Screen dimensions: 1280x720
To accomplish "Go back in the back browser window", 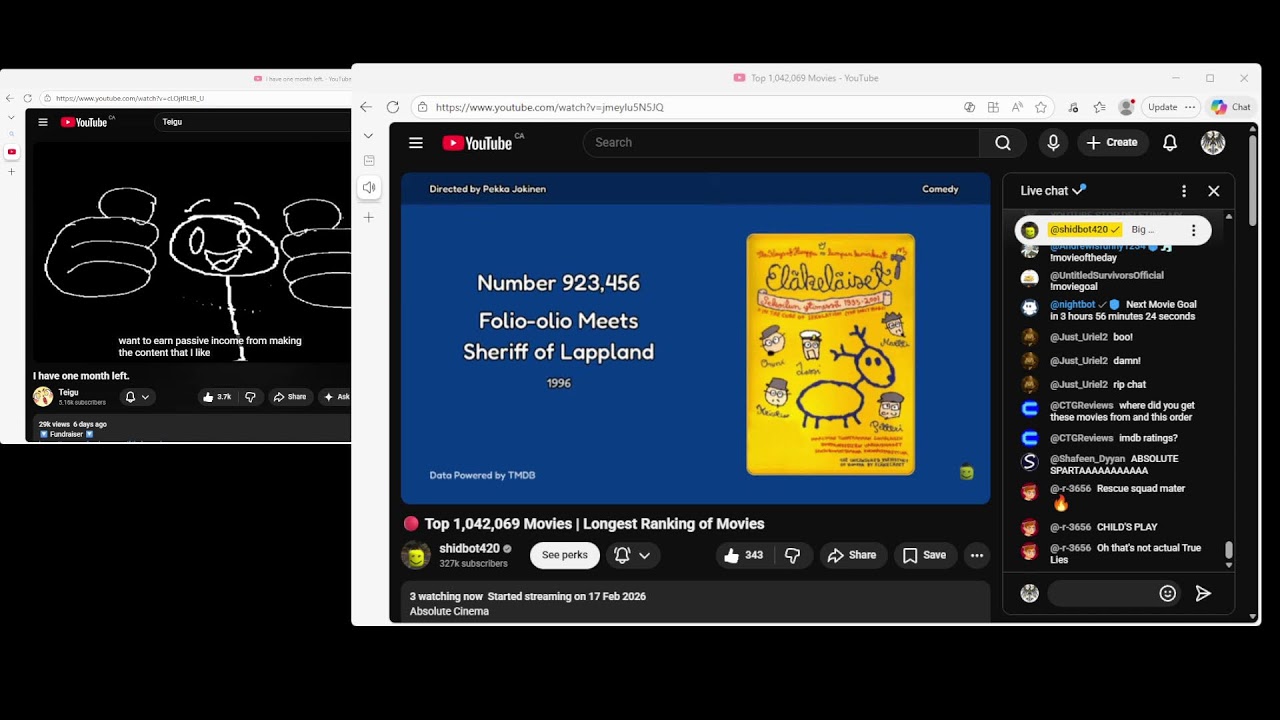I will tap(9, 98).
